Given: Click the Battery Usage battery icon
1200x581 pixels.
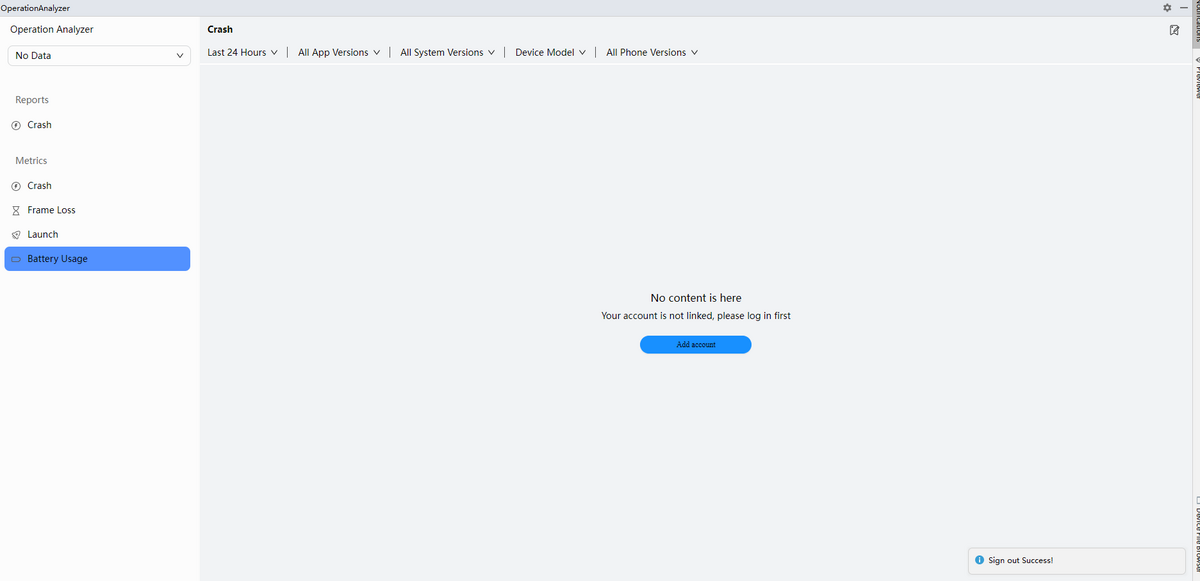Looking at the screenshot, I should pyautogui.click(x=15, y=259).
